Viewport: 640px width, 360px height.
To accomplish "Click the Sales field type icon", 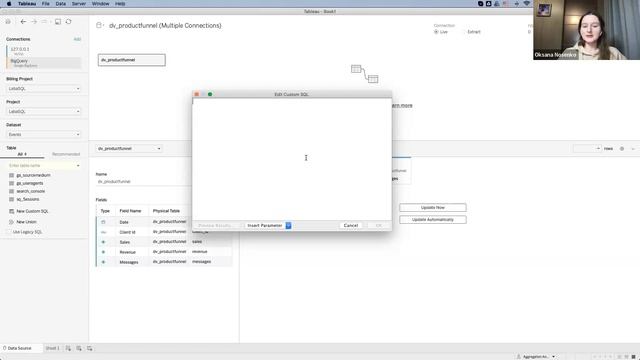I will coord(103,242).
